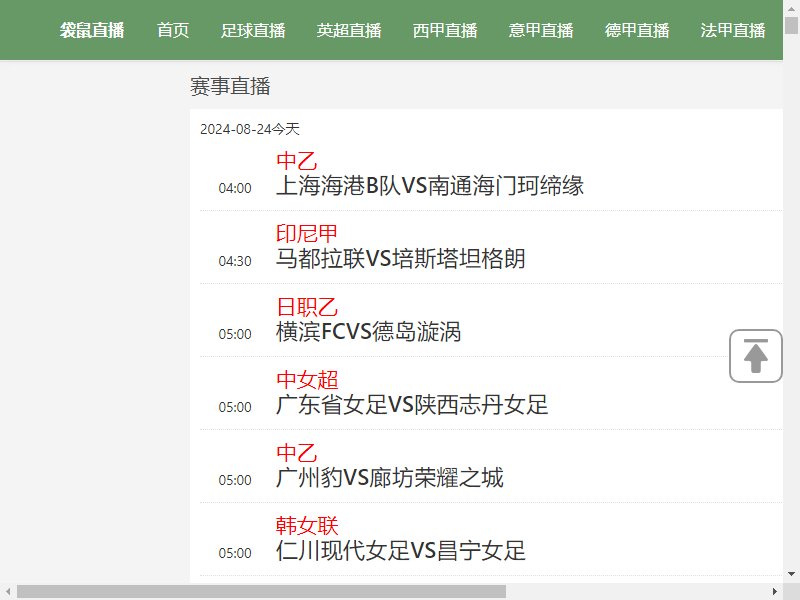800x600 pixels.
Task: Click the 04:30 match time text
Action: (235, 261)
